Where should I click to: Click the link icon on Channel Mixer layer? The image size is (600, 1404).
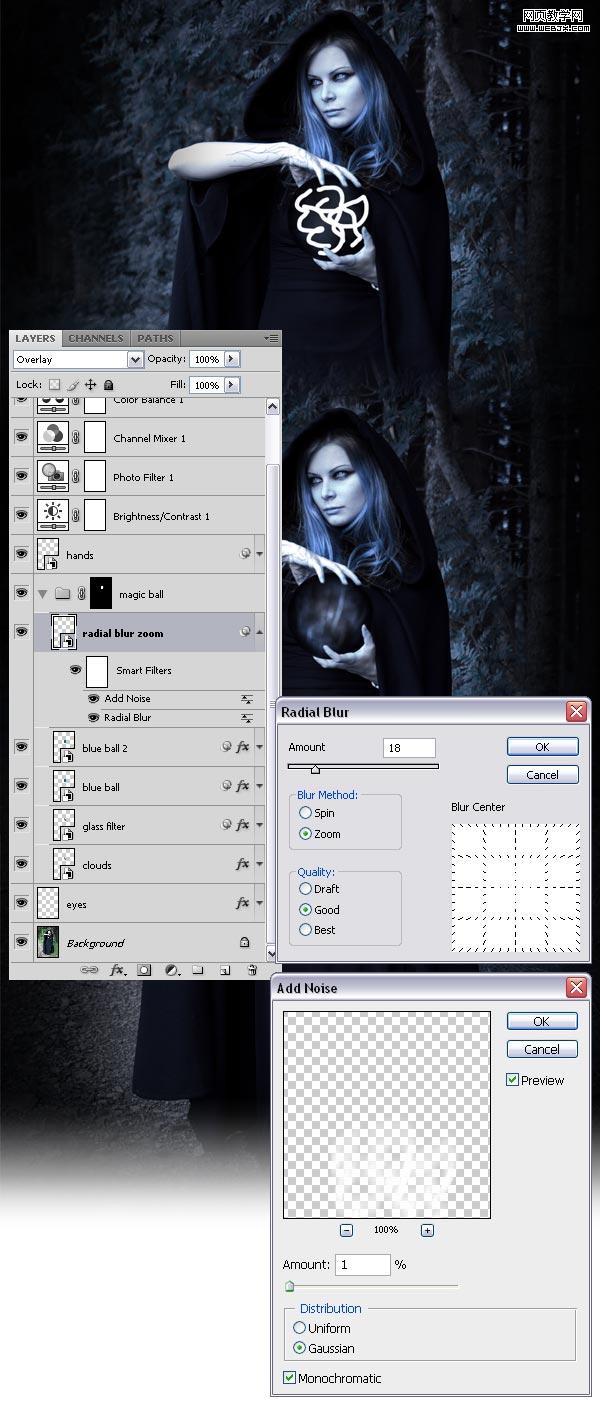pyautogui.click(x=74, y=438)
